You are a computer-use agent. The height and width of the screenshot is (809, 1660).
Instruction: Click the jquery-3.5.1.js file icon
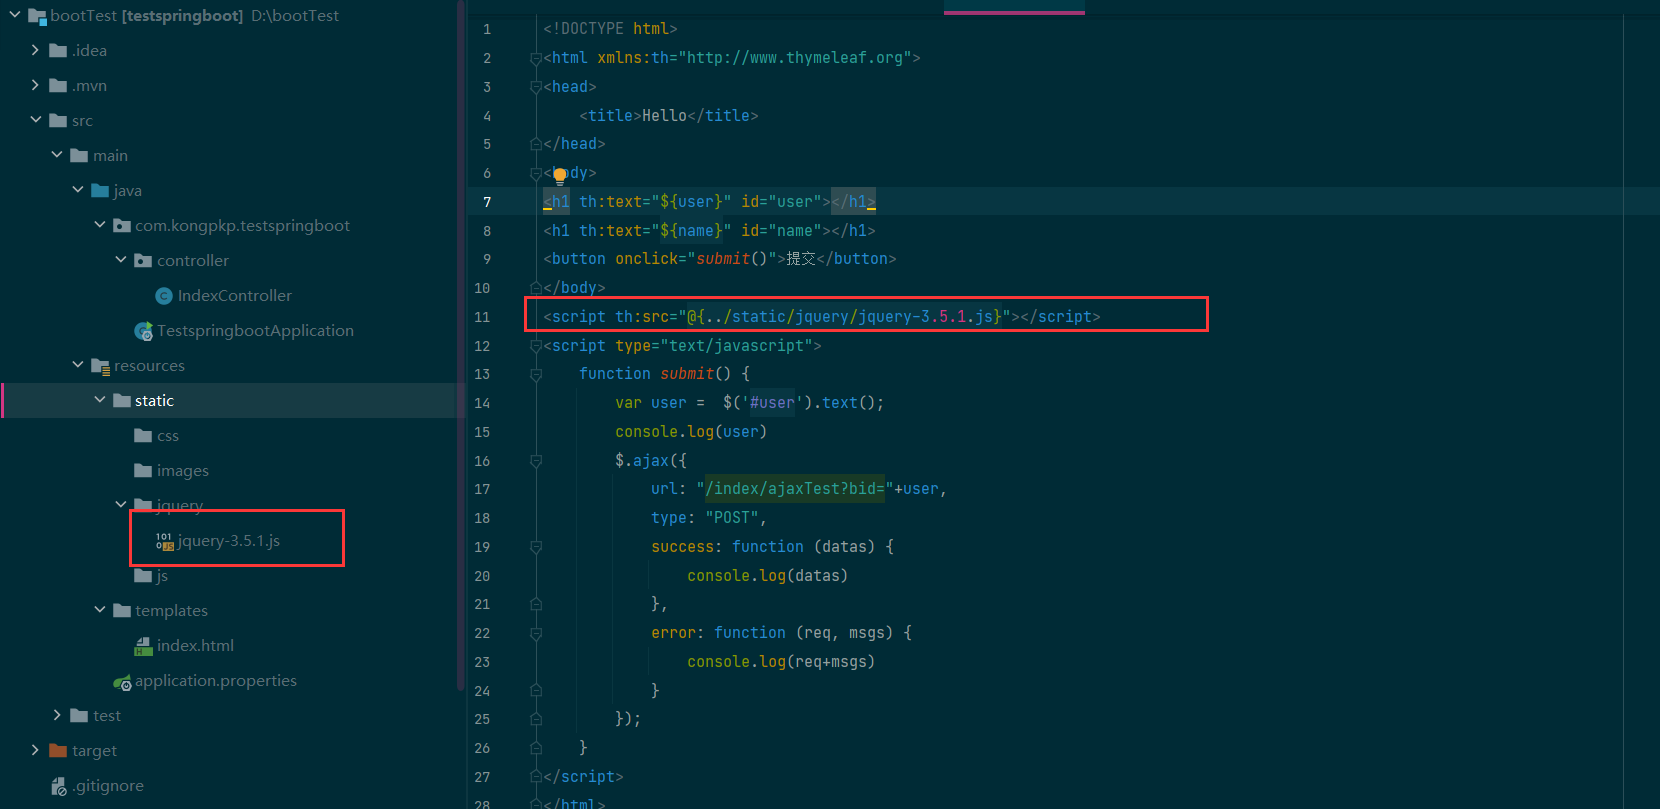pos(164,541)
